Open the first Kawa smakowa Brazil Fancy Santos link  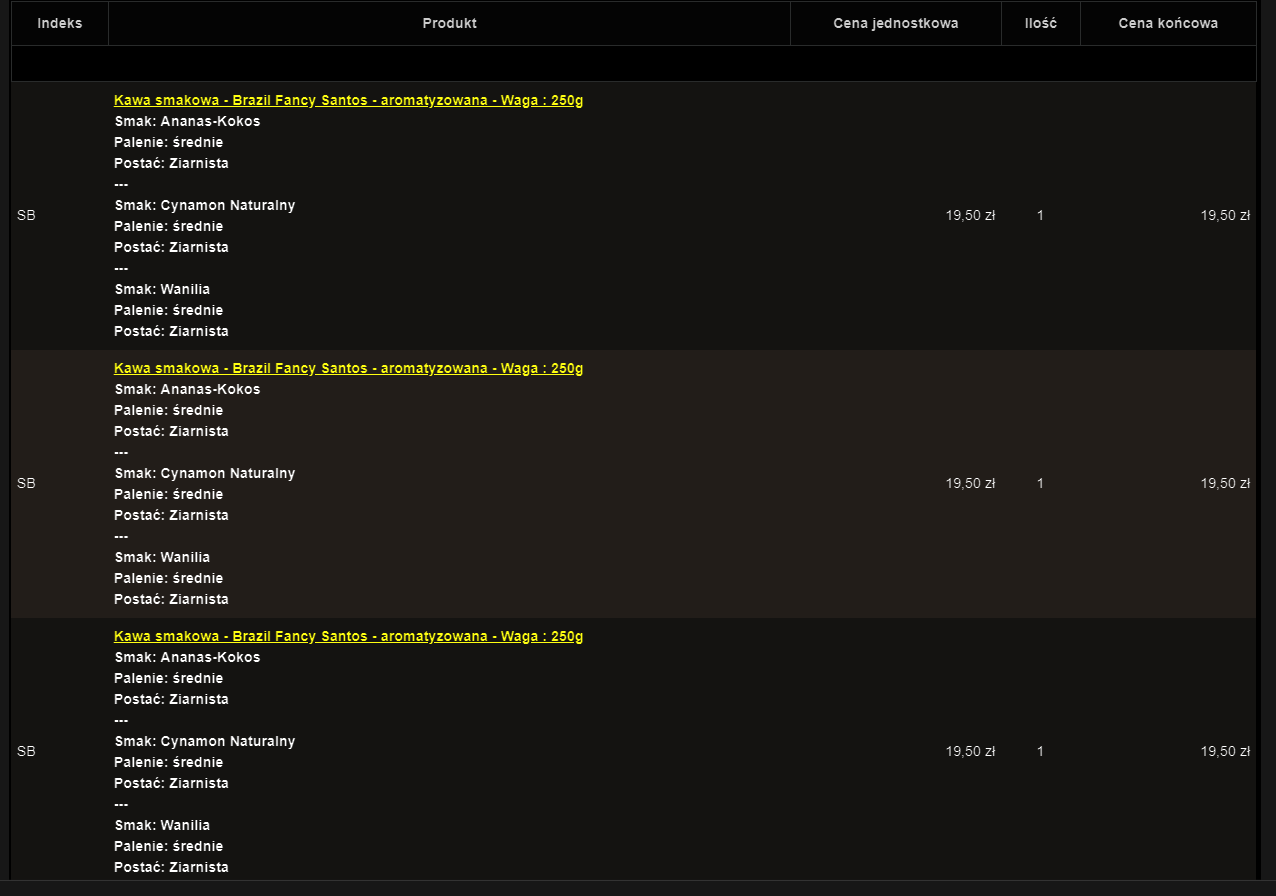coord(348,100)
